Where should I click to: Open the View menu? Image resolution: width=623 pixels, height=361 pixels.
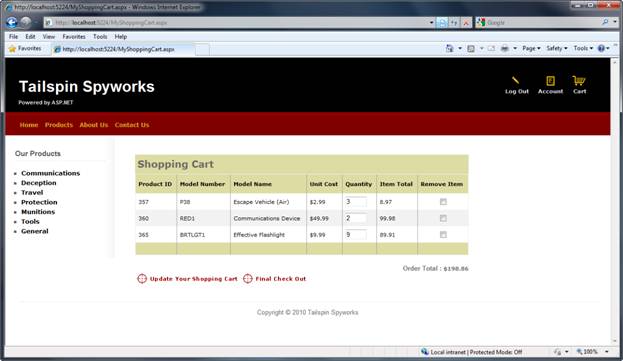[x=49, y=37]
